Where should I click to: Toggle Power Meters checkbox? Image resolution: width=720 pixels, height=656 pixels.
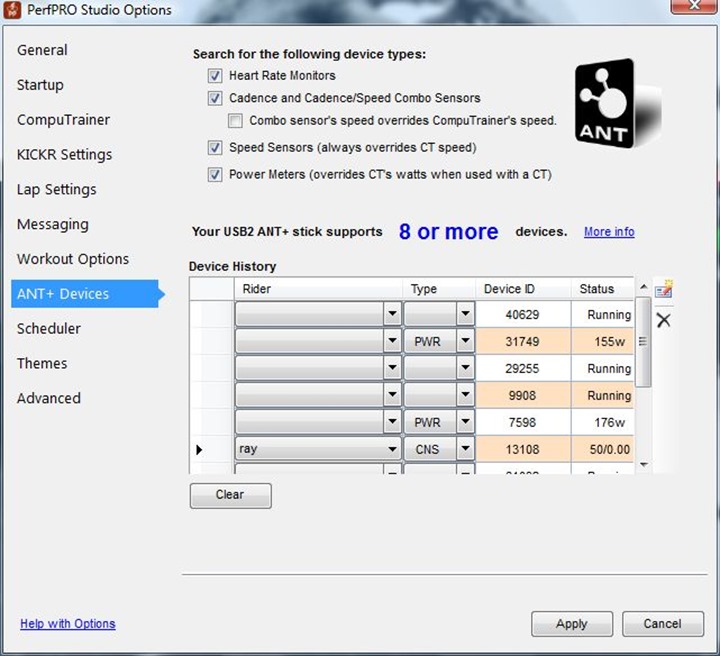pyautogui.click(x=215, y=174)
